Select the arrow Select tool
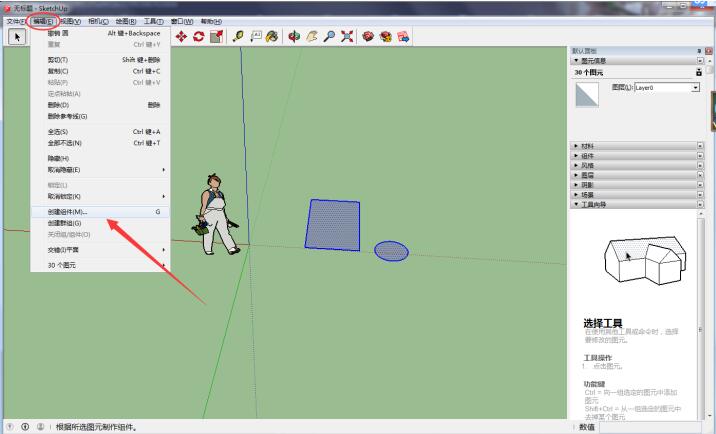 coord(17,37)
